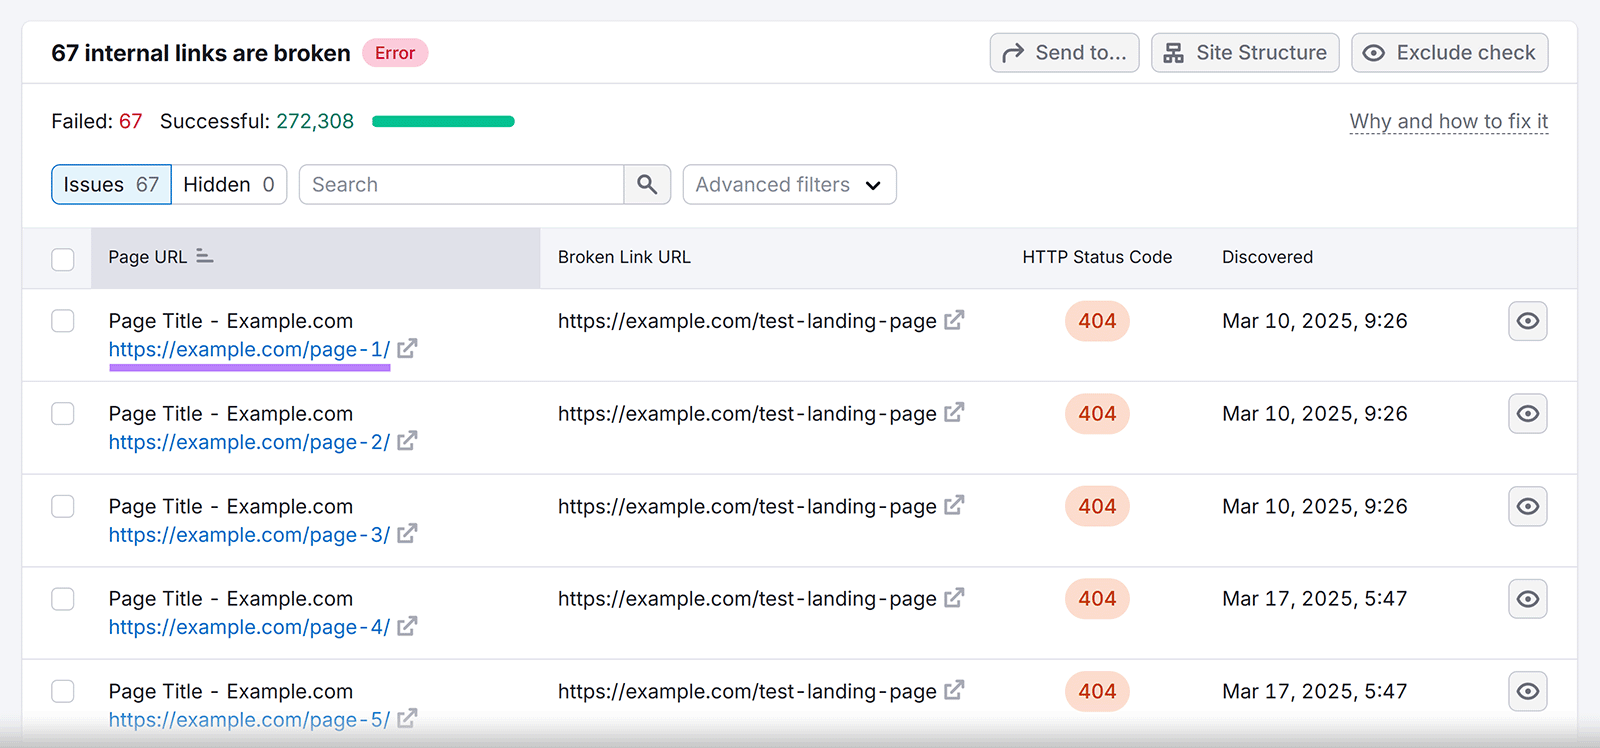
Task: Open external link icon beside page-3 URL
Action: tap(407, 534)
